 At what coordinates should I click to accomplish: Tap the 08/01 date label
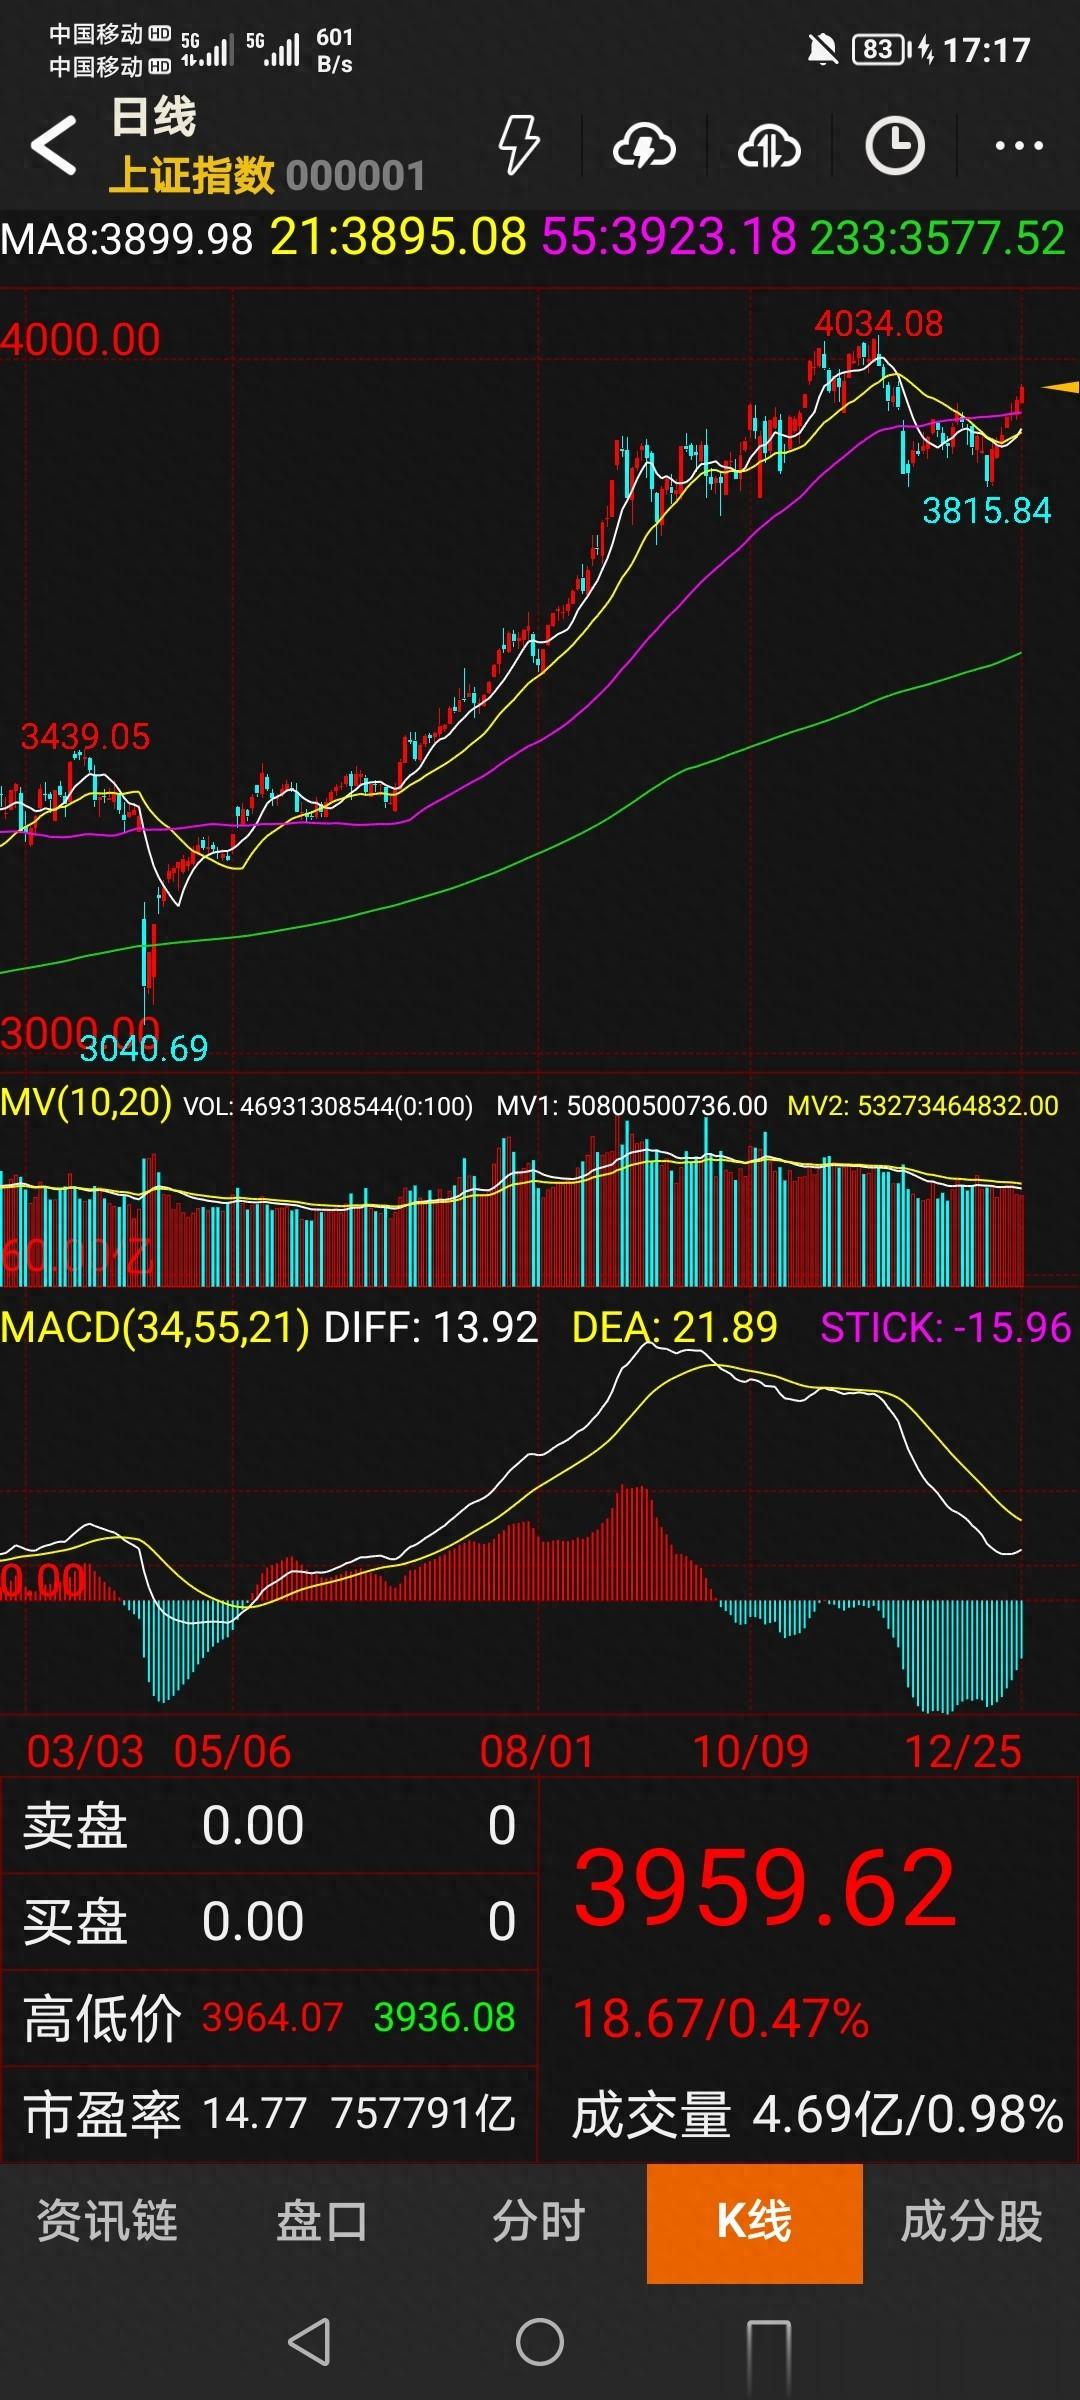pos(537,1751)
